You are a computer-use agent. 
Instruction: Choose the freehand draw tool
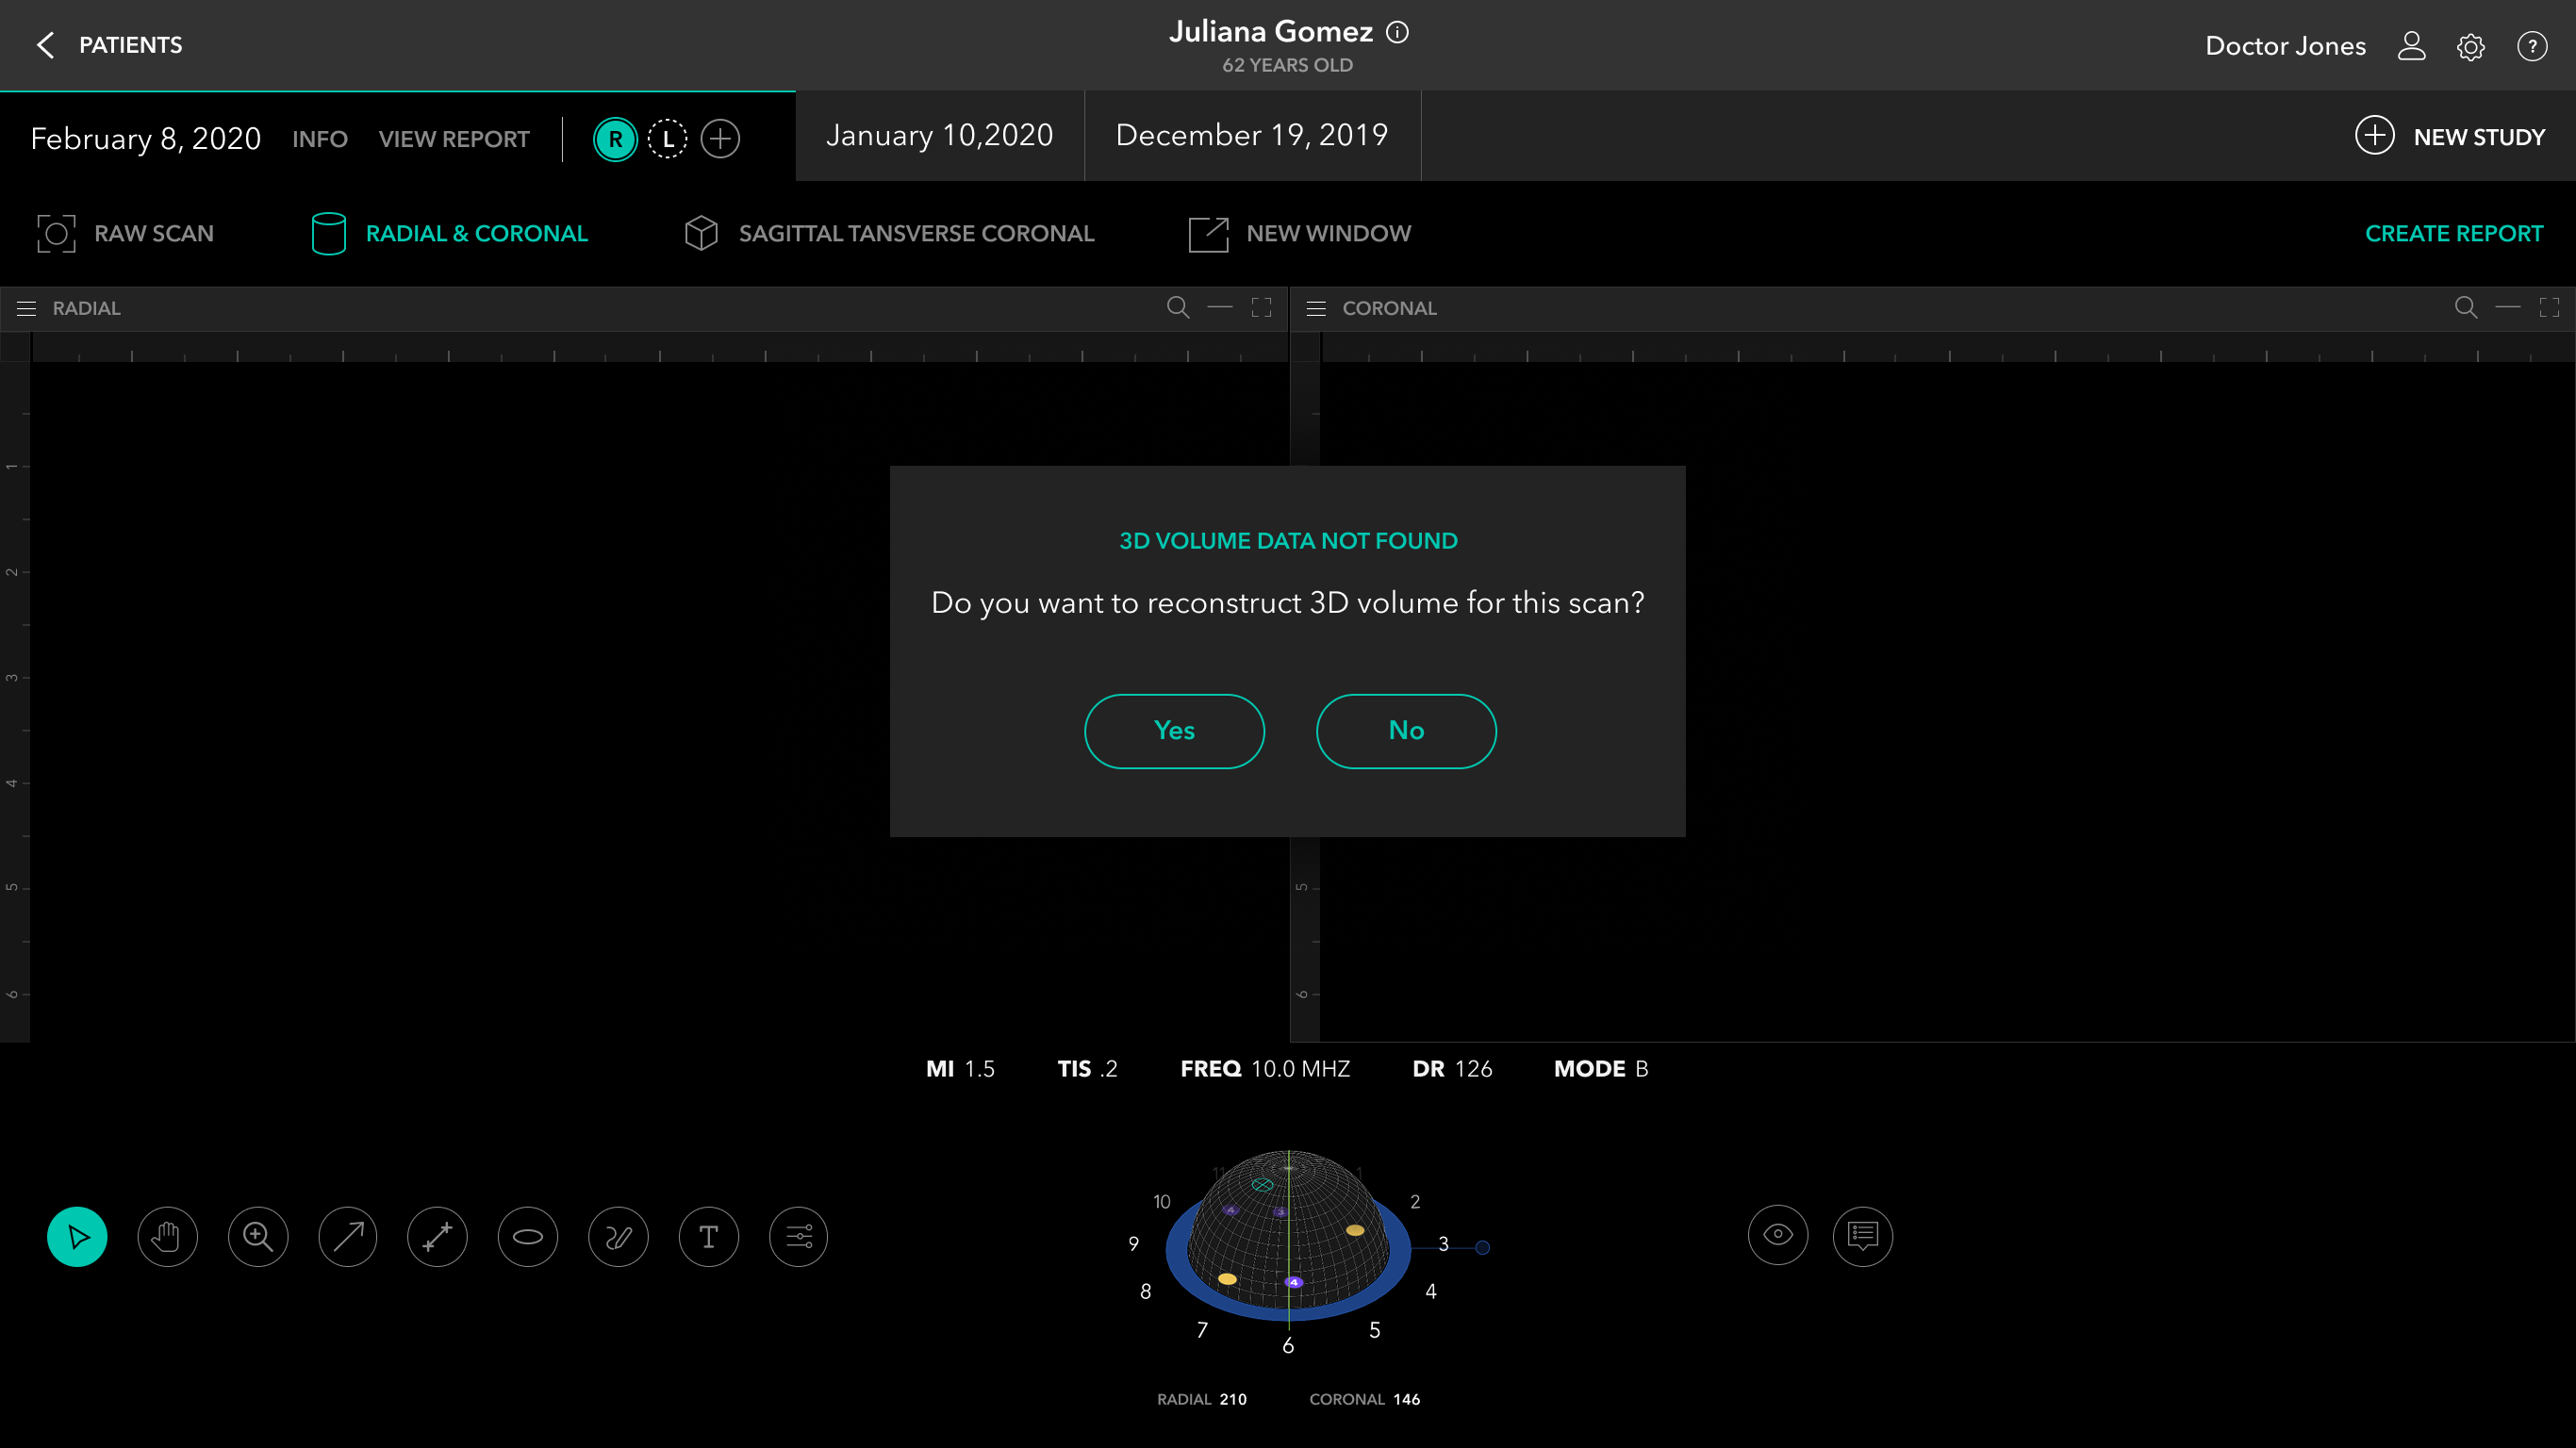point(618,1237)
